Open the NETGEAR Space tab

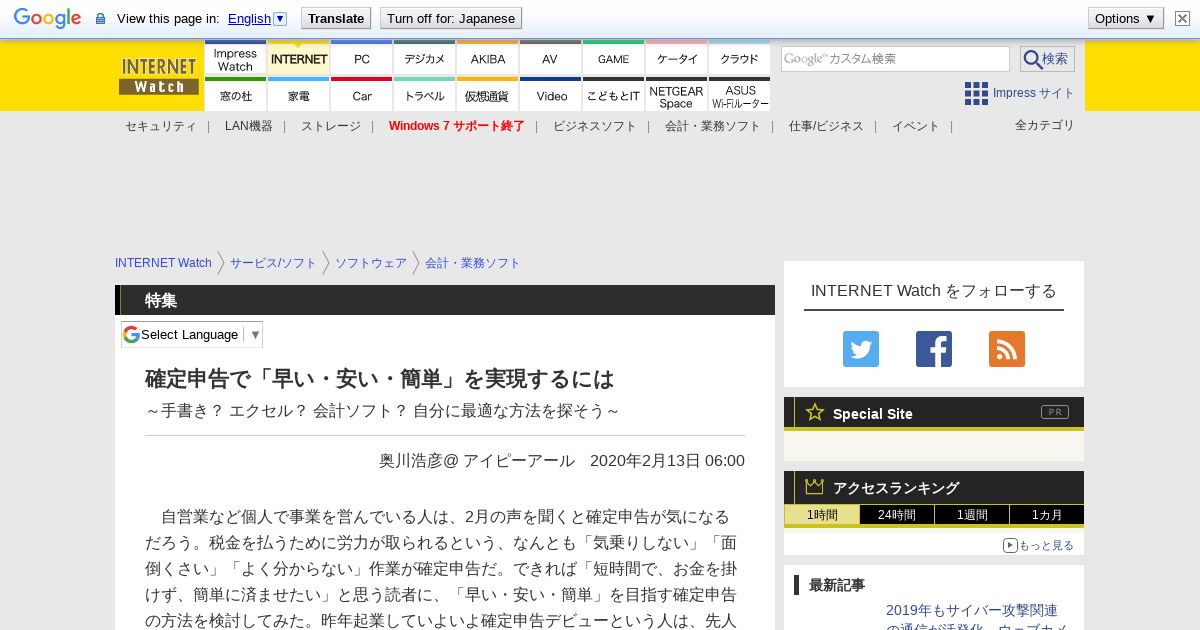(x=677, y=95)
